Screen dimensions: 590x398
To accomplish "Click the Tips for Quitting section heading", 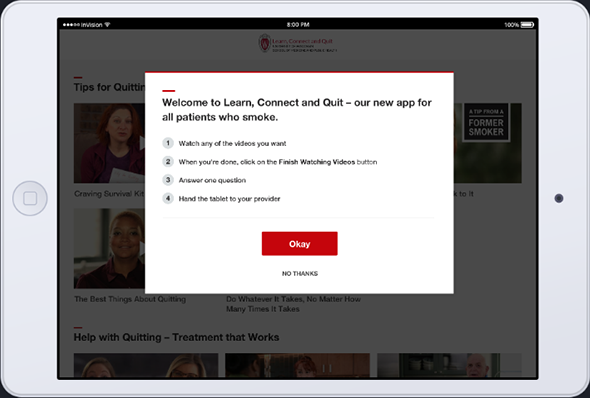I will pos(109,87).
